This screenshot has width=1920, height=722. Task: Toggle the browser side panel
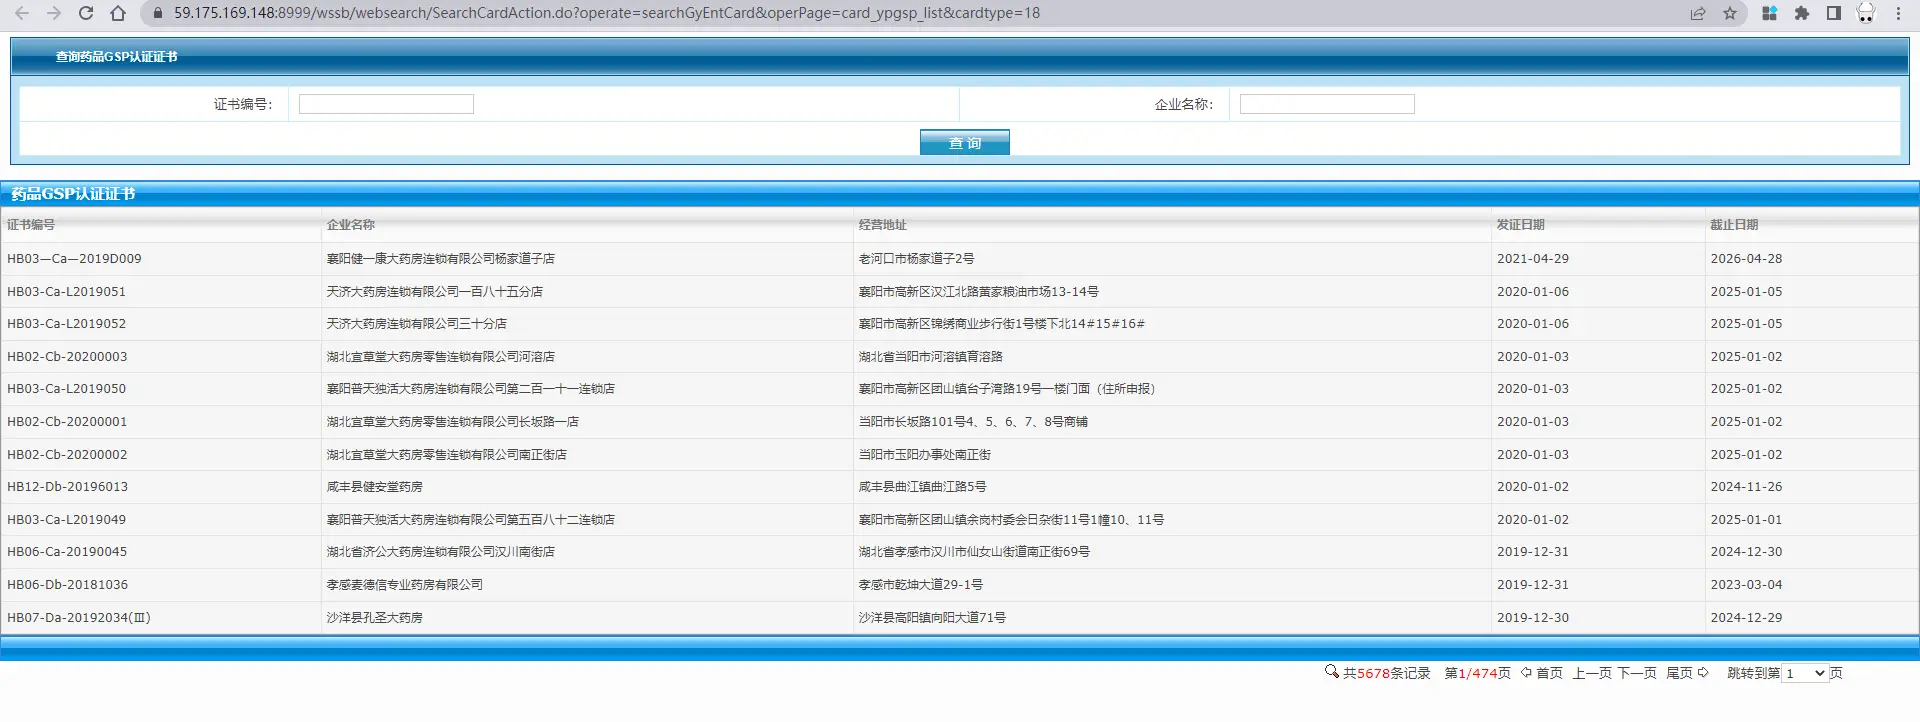(x=1834, y=13)
